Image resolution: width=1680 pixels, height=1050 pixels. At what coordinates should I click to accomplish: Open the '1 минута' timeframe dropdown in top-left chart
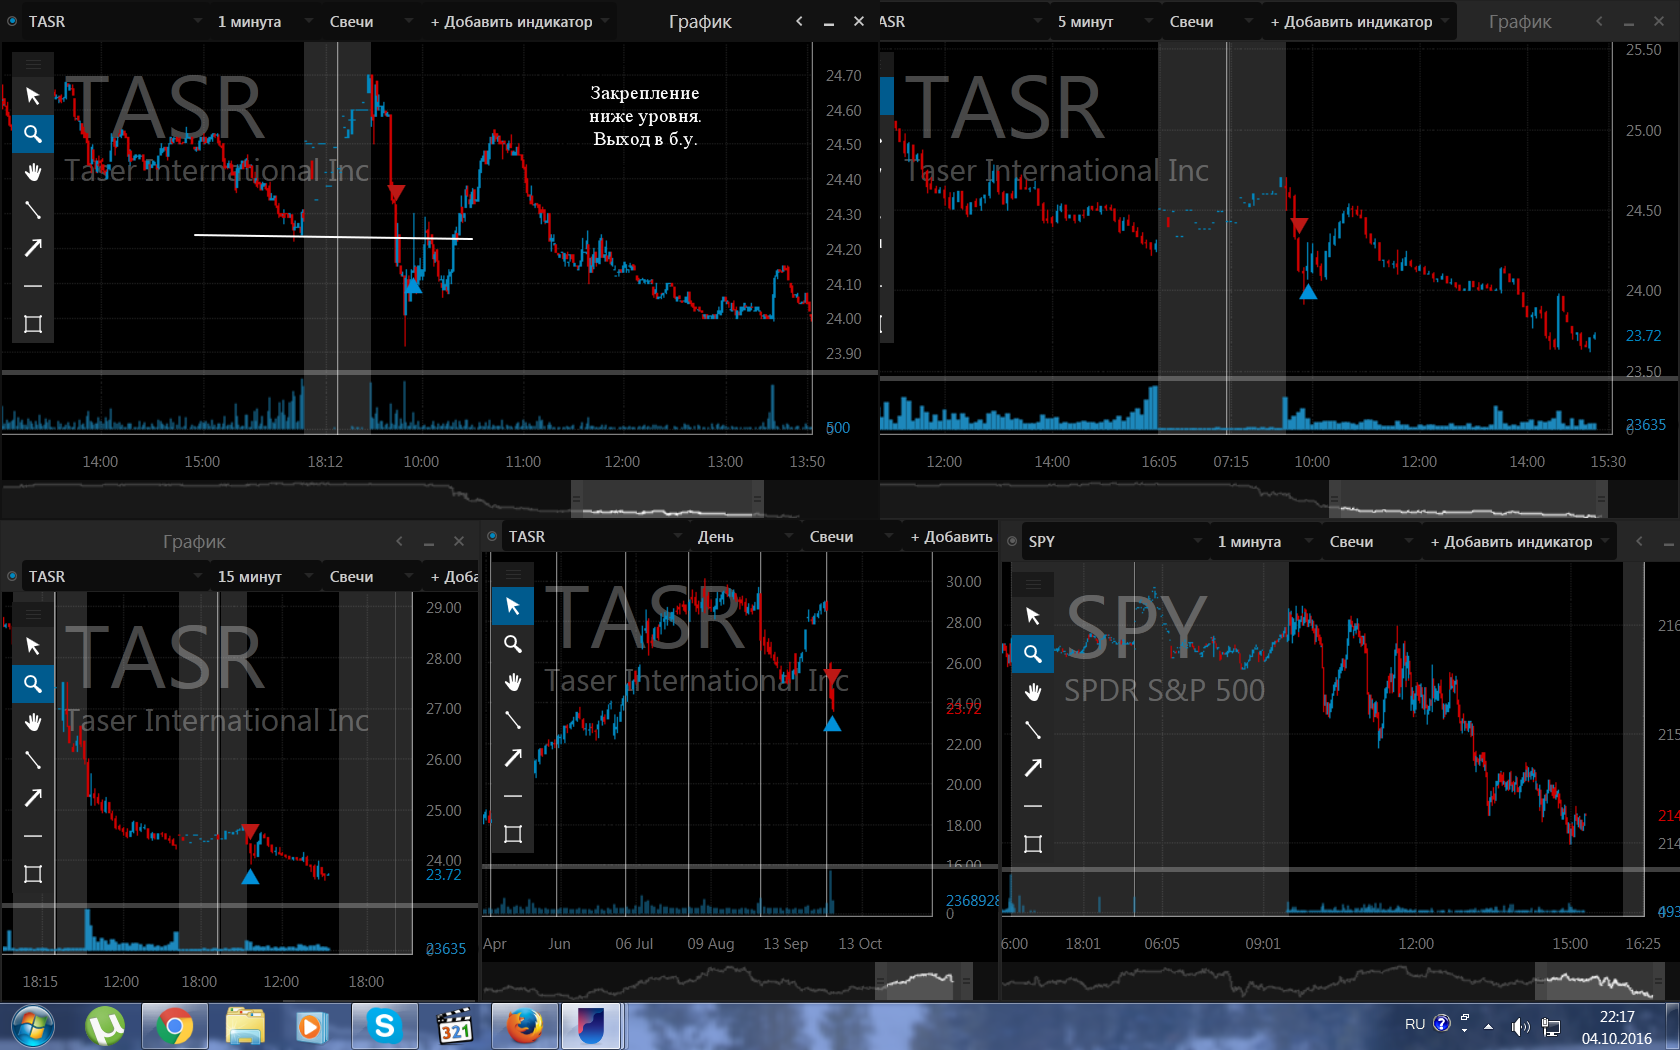(263, 21)
